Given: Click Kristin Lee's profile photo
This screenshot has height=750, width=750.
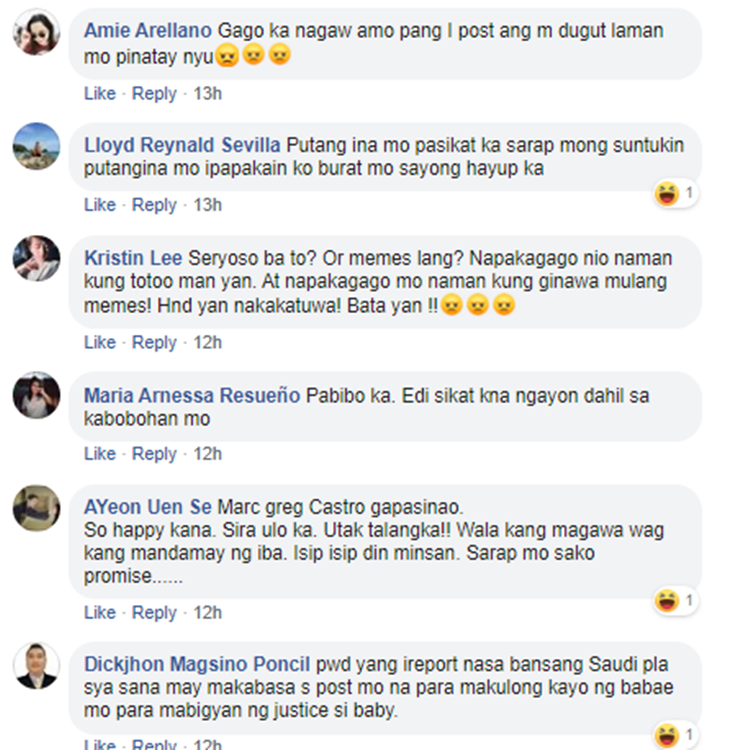Looking at the screenshot, I should tap(36, 259).
